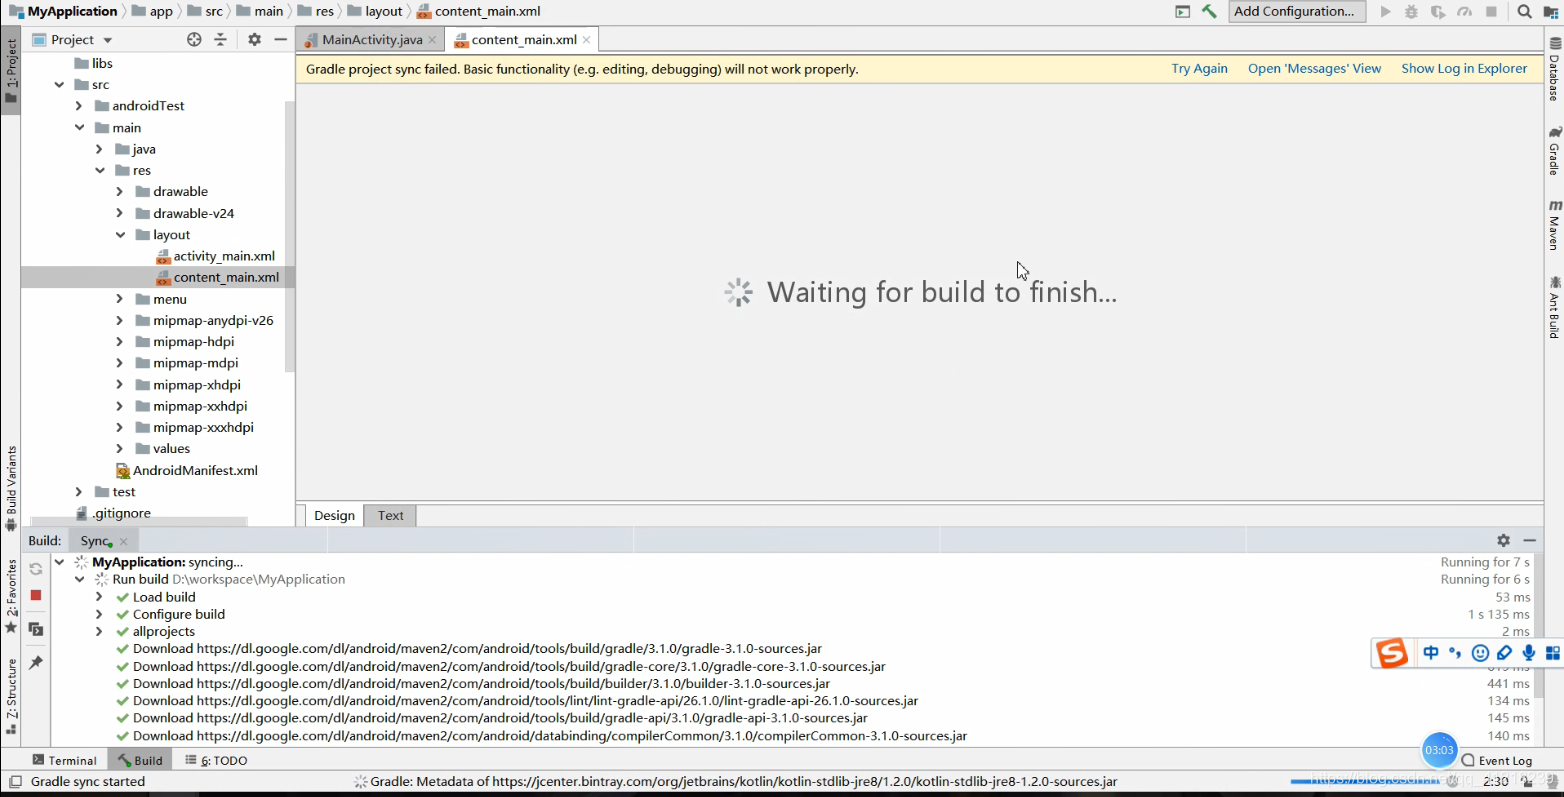1564x797 pixels.
Task: Click the scroll-from-source target icon
Action: (194, 39)
